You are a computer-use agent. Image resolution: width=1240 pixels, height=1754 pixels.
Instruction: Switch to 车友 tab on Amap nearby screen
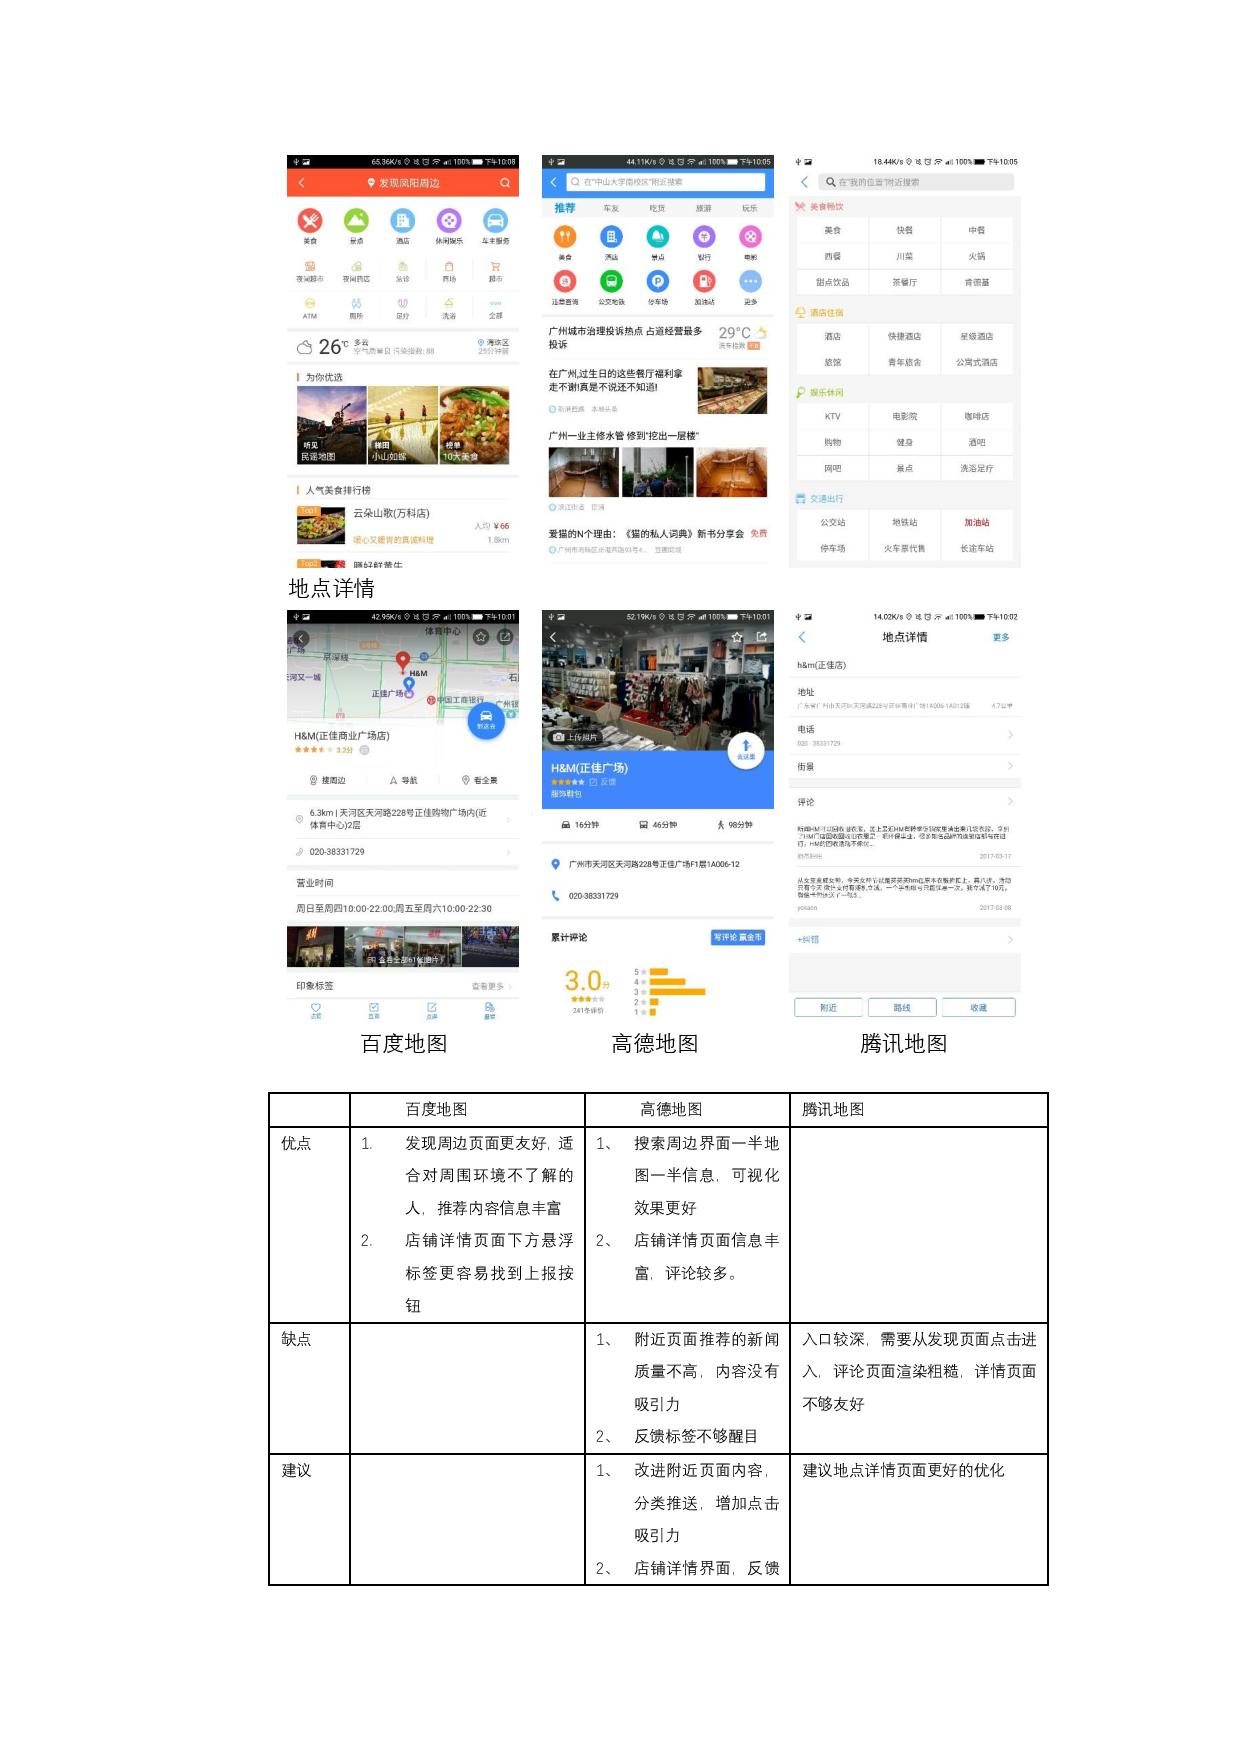click(x=611, y=209)
